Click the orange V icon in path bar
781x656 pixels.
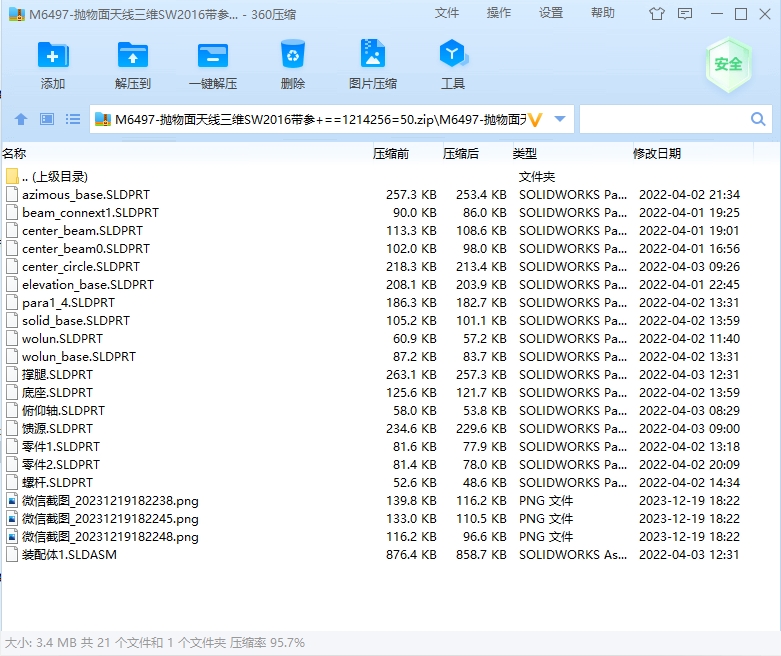pyautogui.click(x=535, y=120)
